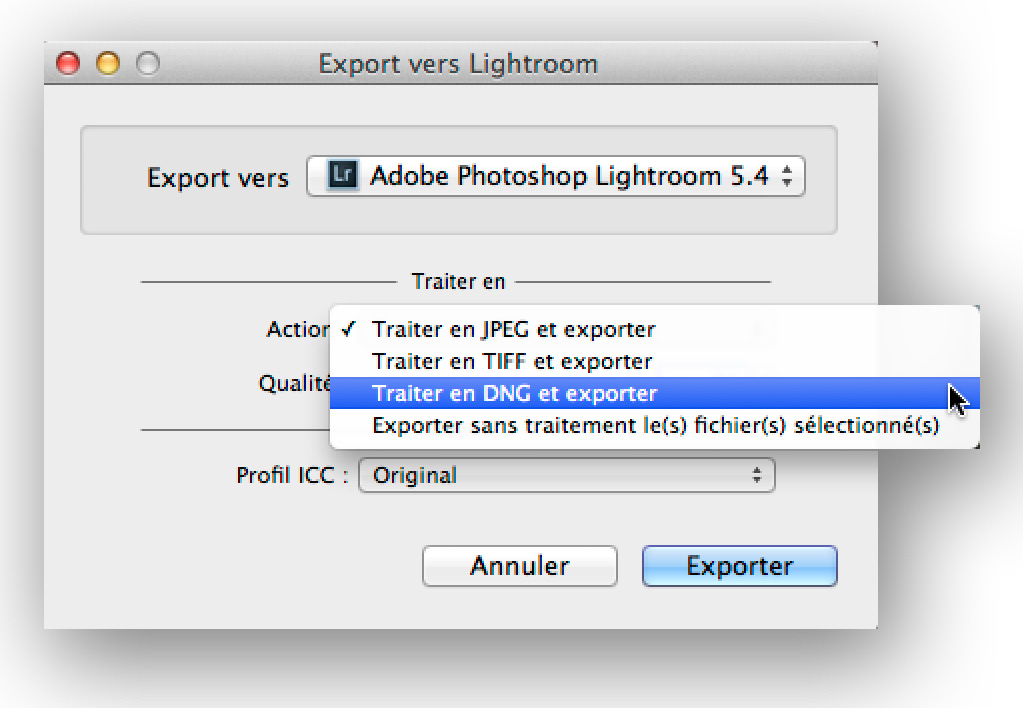This screenshot has height=708, width=1023.
Task: Click the Qualité label
Action: tap(295, 382)
